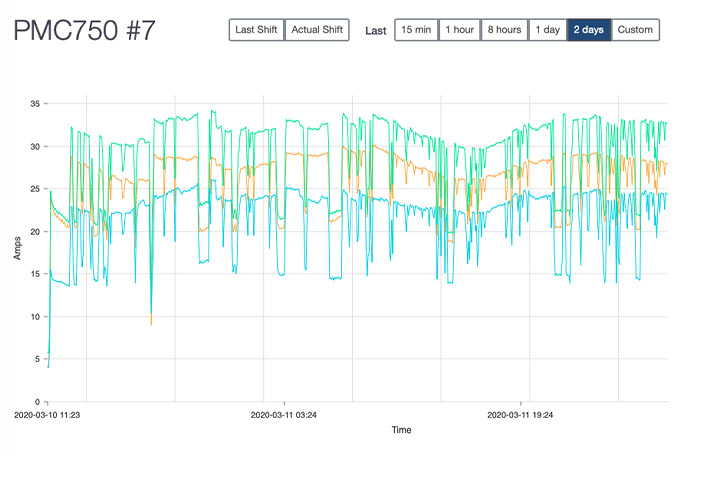Click the 2020-03-11 19:24 time tick label
This screenshot has width=720, height=500.
(x=521, y=412)
